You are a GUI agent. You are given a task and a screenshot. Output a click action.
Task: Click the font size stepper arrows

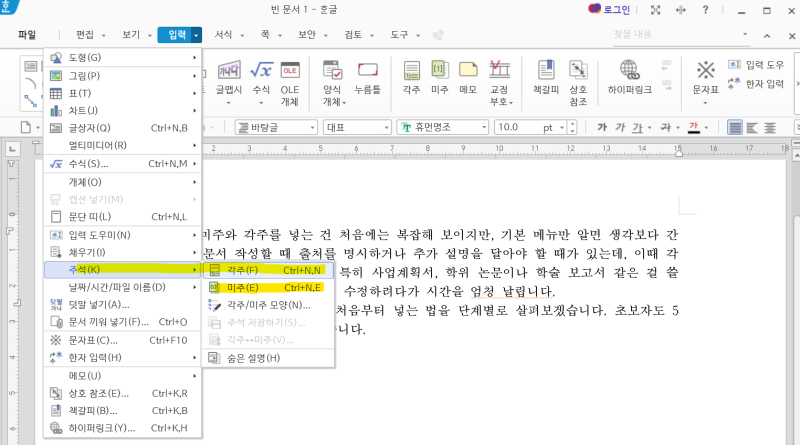[572, 127]
